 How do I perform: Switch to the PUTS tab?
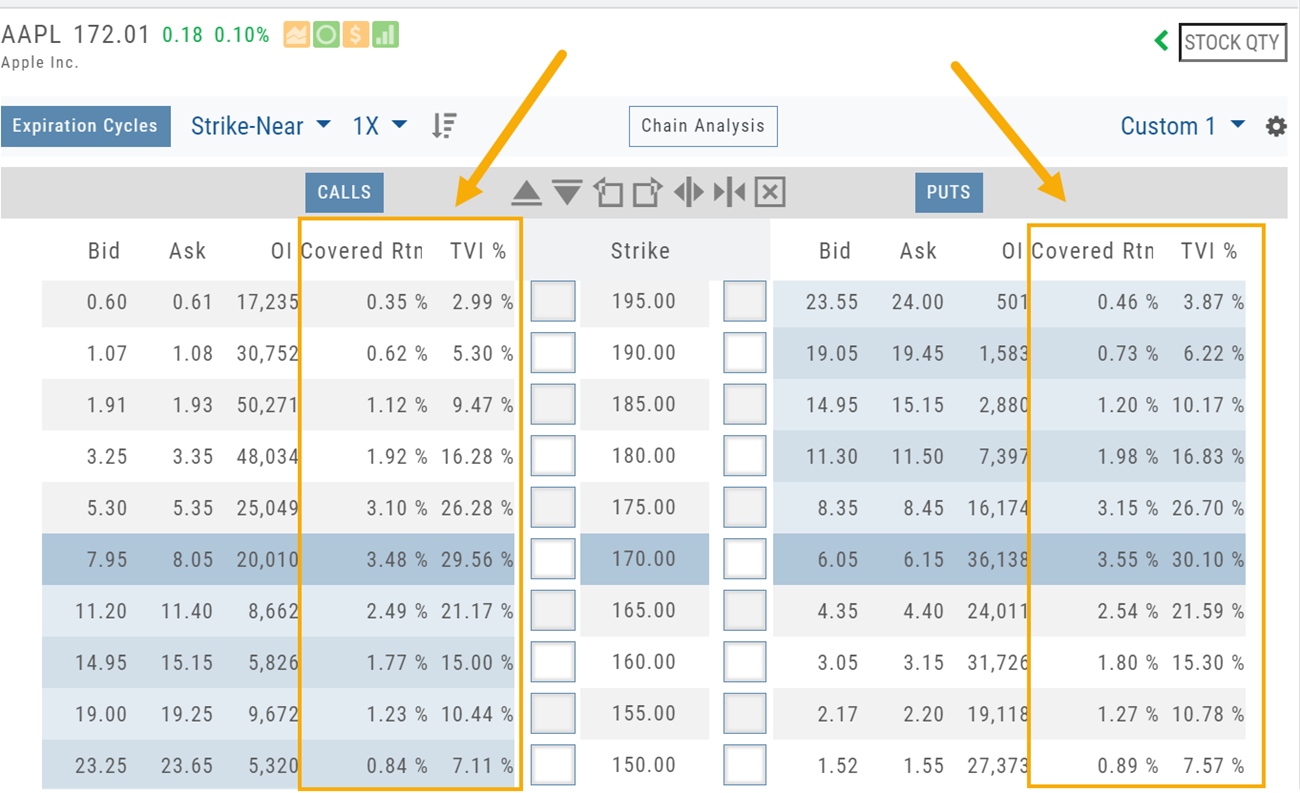click(x=948, y=192)
